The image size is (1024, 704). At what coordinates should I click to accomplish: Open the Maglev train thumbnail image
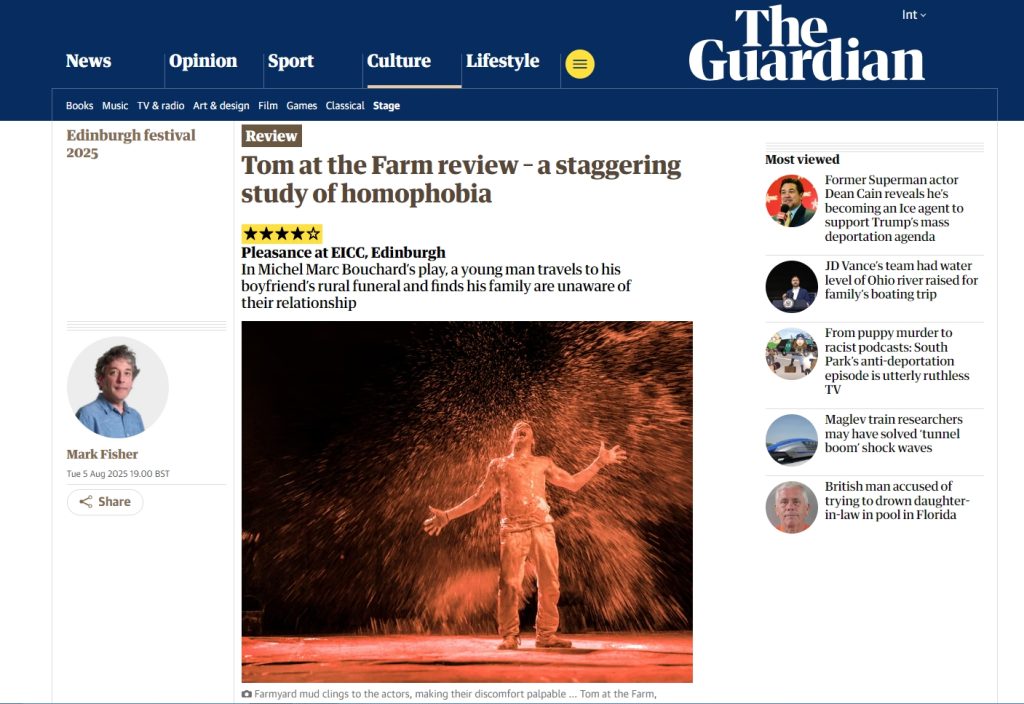[x=792, y=440]
